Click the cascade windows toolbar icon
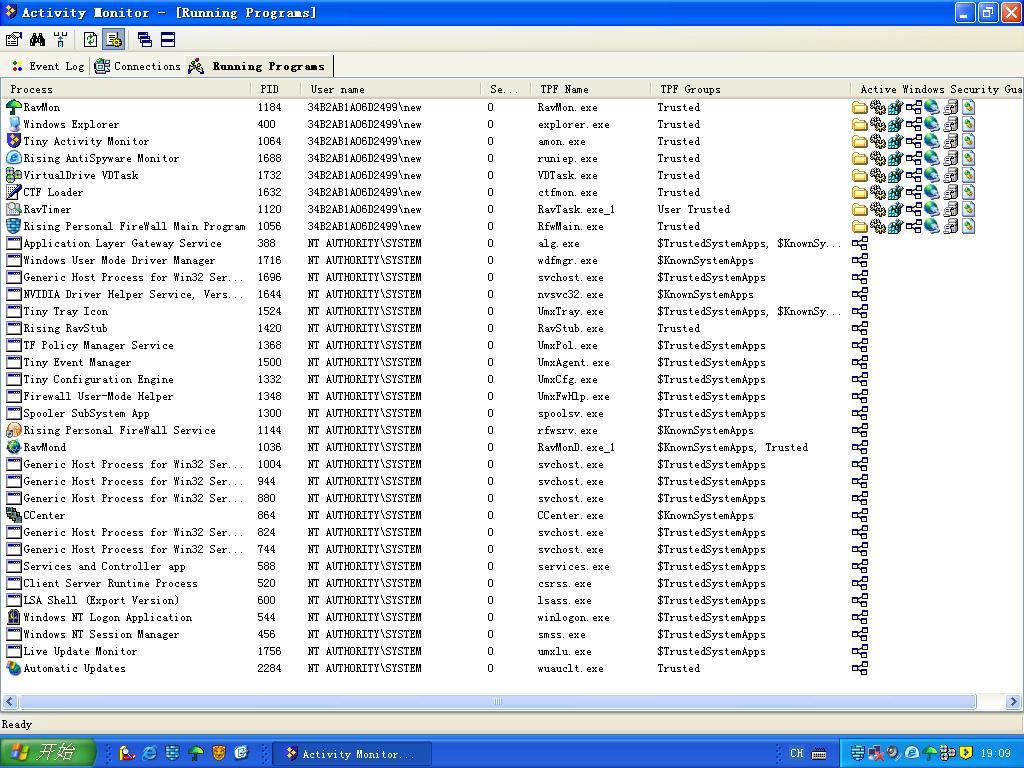The width and height of the screenshot is (1024, 768). [145, 39]
